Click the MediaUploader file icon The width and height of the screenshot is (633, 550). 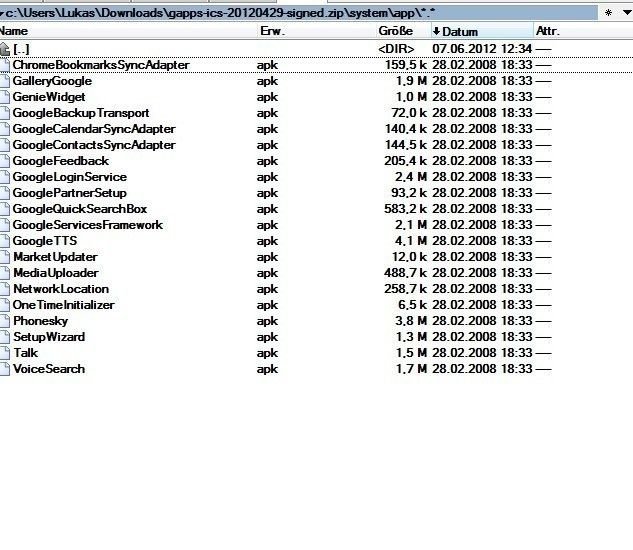(x=4, y=273)
